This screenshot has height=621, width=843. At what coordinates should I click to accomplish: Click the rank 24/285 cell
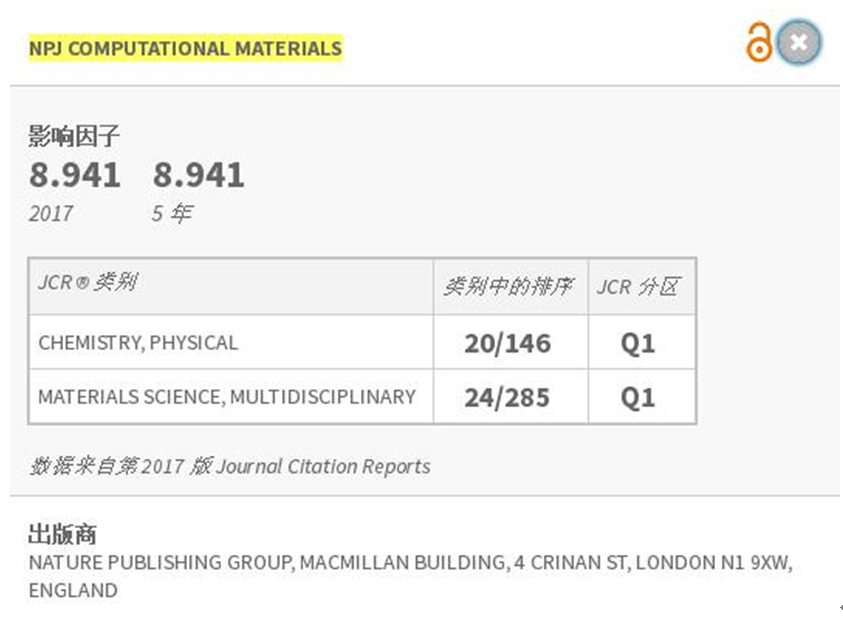[508, 398]
